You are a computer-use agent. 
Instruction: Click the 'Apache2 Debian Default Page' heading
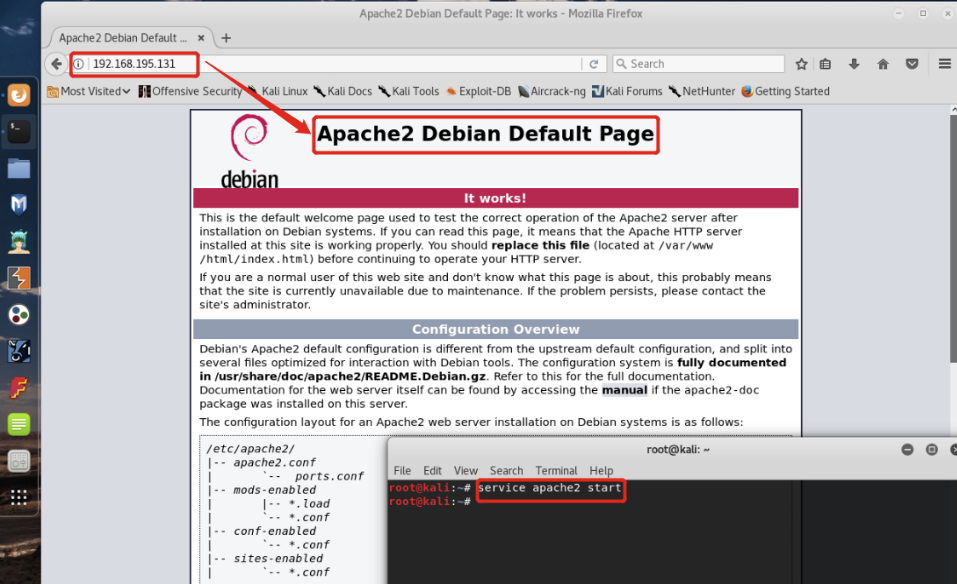coord(486,134)
